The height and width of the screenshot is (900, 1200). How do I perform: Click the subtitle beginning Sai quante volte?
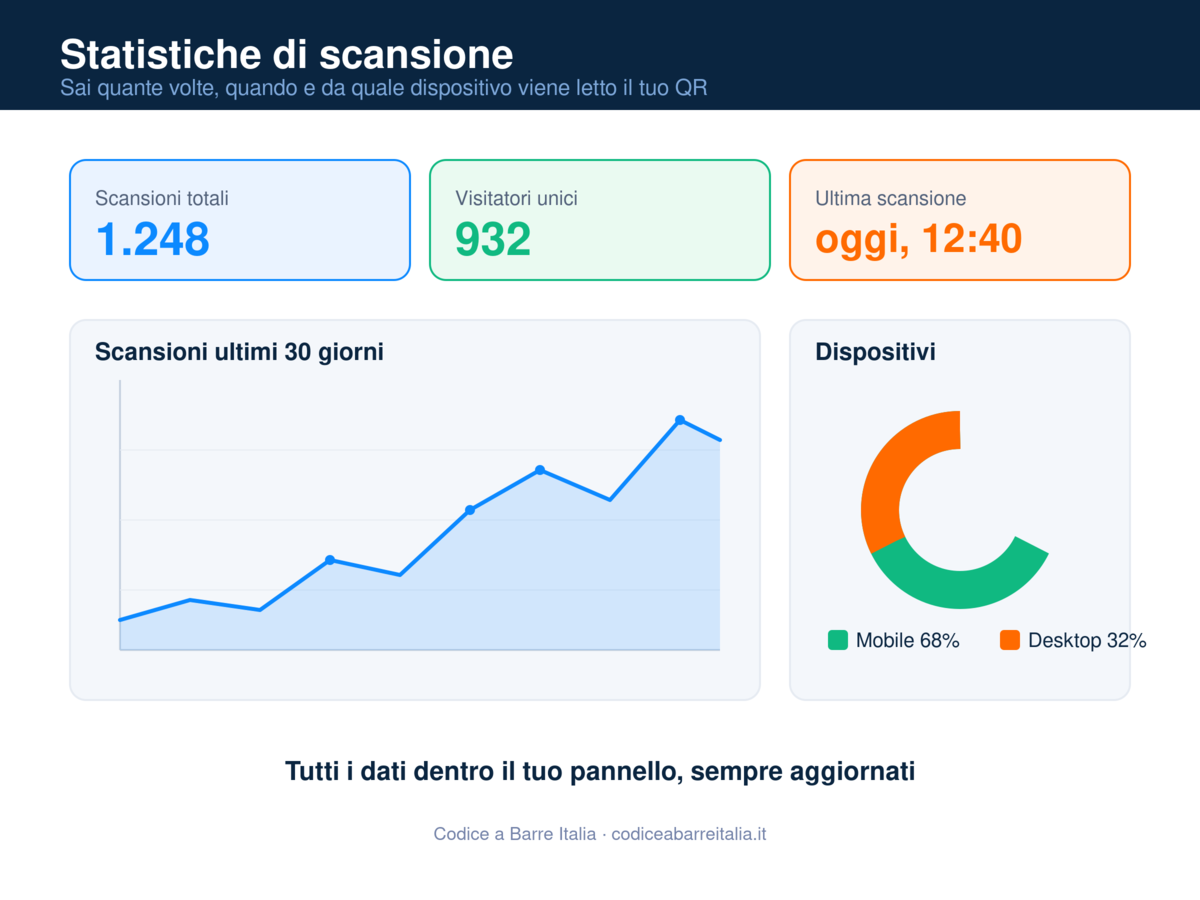(x=384, y=88)
